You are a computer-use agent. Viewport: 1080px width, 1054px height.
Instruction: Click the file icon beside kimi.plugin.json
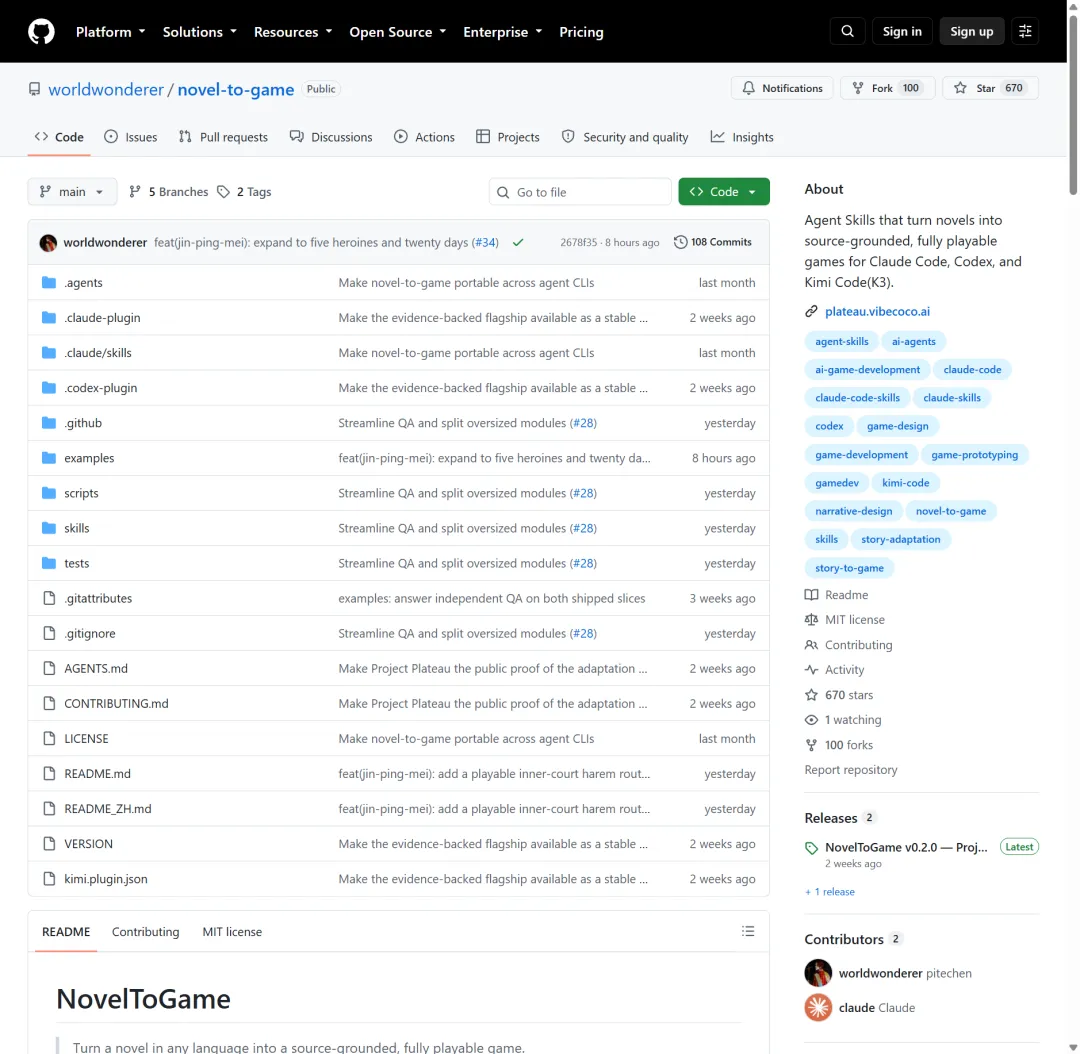pyautogui.click(x=49, y=879)
